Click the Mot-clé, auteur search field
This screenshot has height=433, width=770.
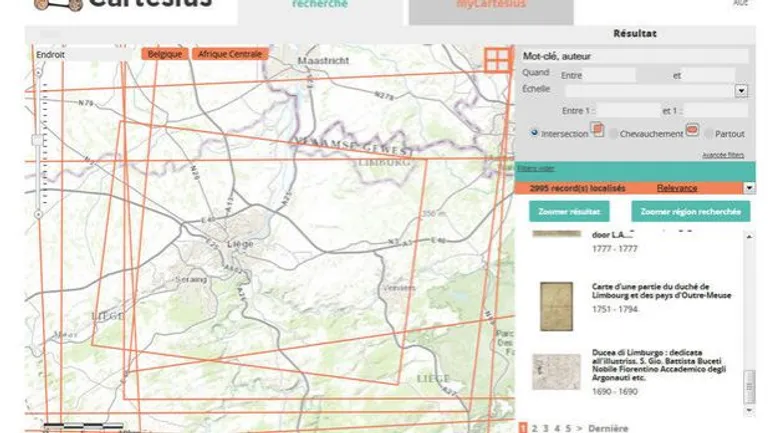click(635, 57)
